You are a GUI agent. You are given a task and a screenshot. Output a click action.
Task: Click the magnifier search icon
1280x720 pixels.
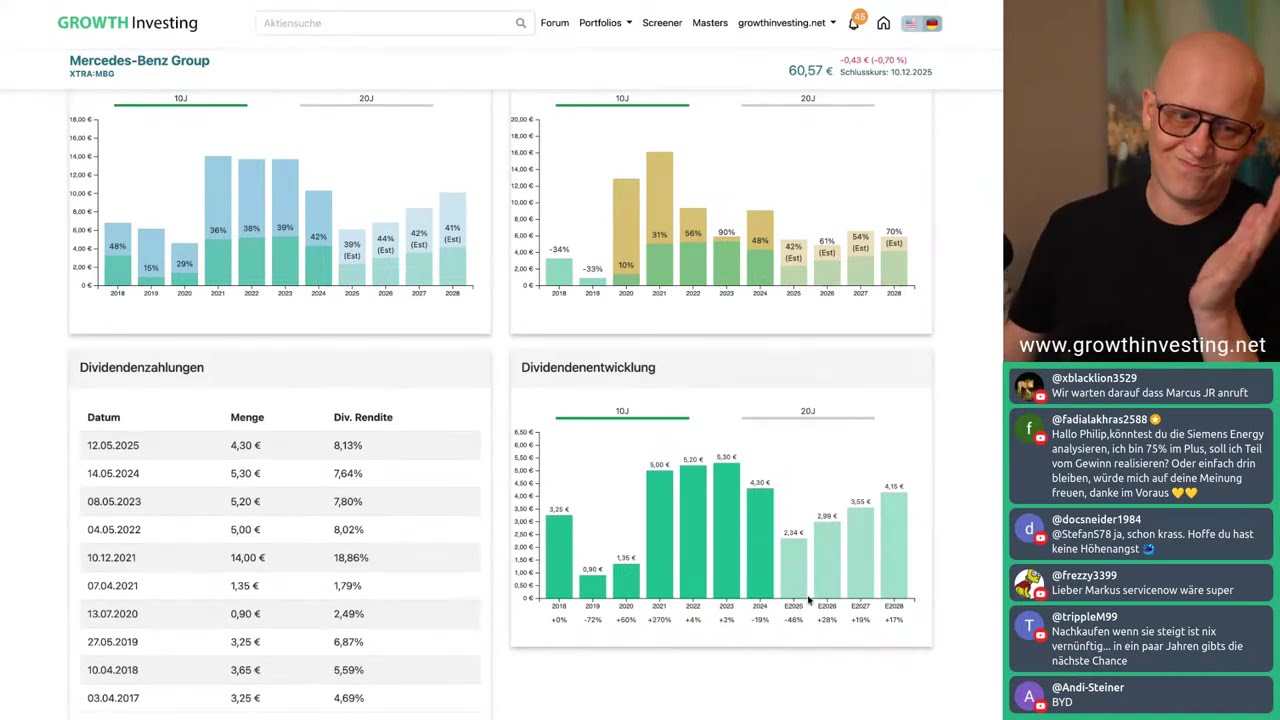[520, 23]
